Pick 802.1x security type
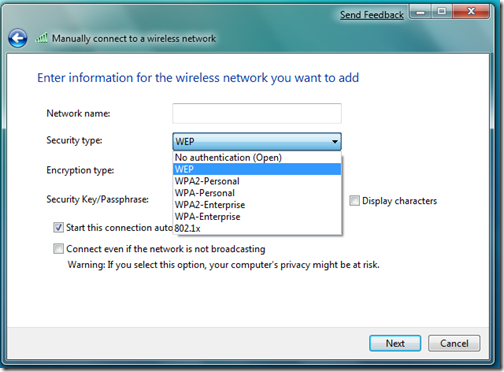 (x=257, y=228)
